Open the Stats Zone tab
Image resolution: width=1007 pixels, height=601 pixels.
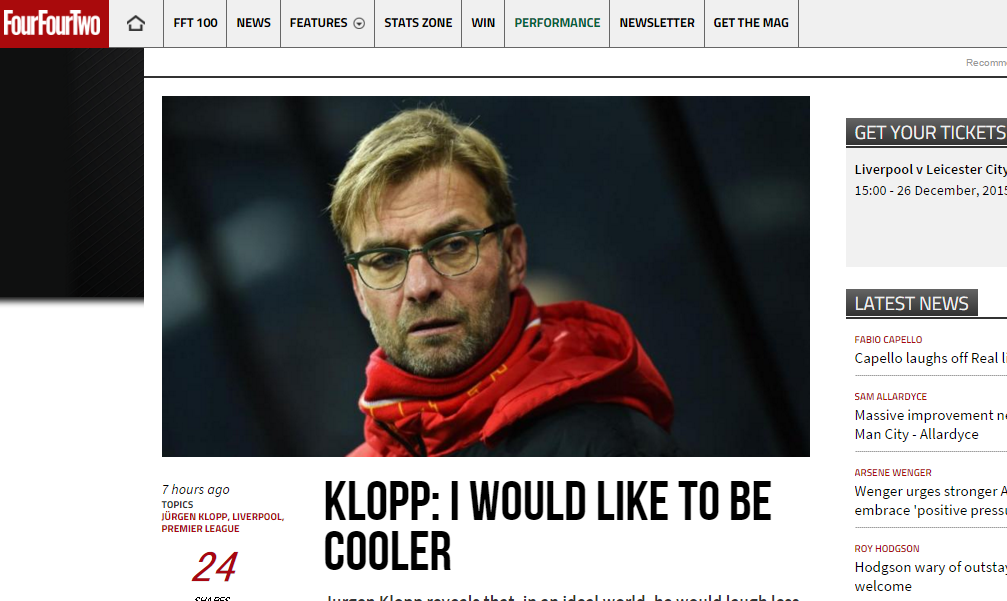(418, 23)
